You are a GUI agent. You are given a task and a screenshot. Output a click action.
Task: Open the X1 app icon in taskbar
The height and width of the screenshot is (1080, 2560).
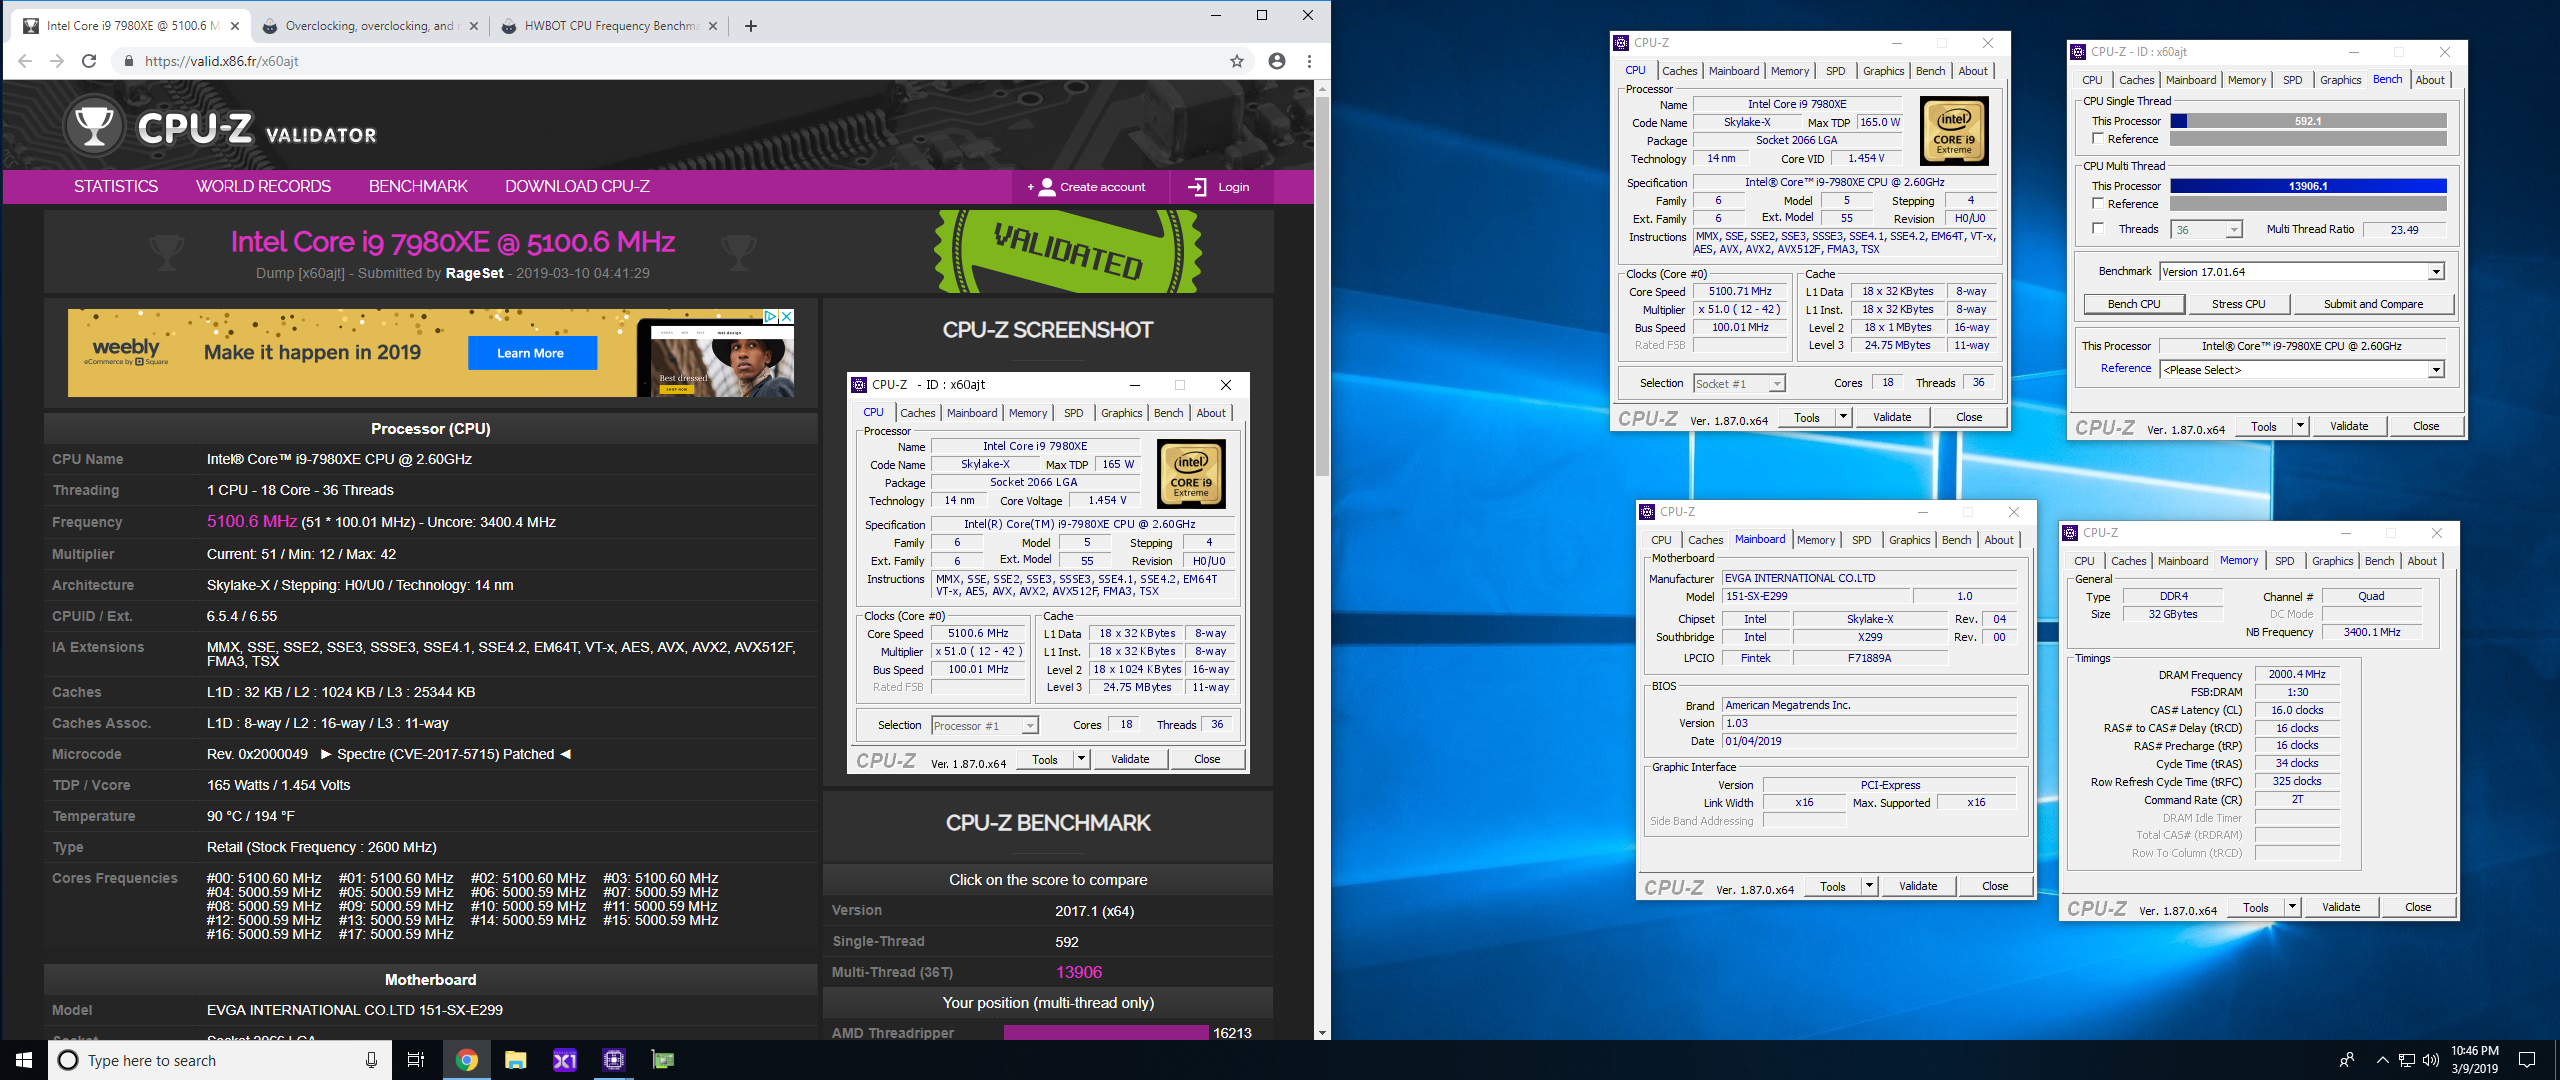(564, 1060)
